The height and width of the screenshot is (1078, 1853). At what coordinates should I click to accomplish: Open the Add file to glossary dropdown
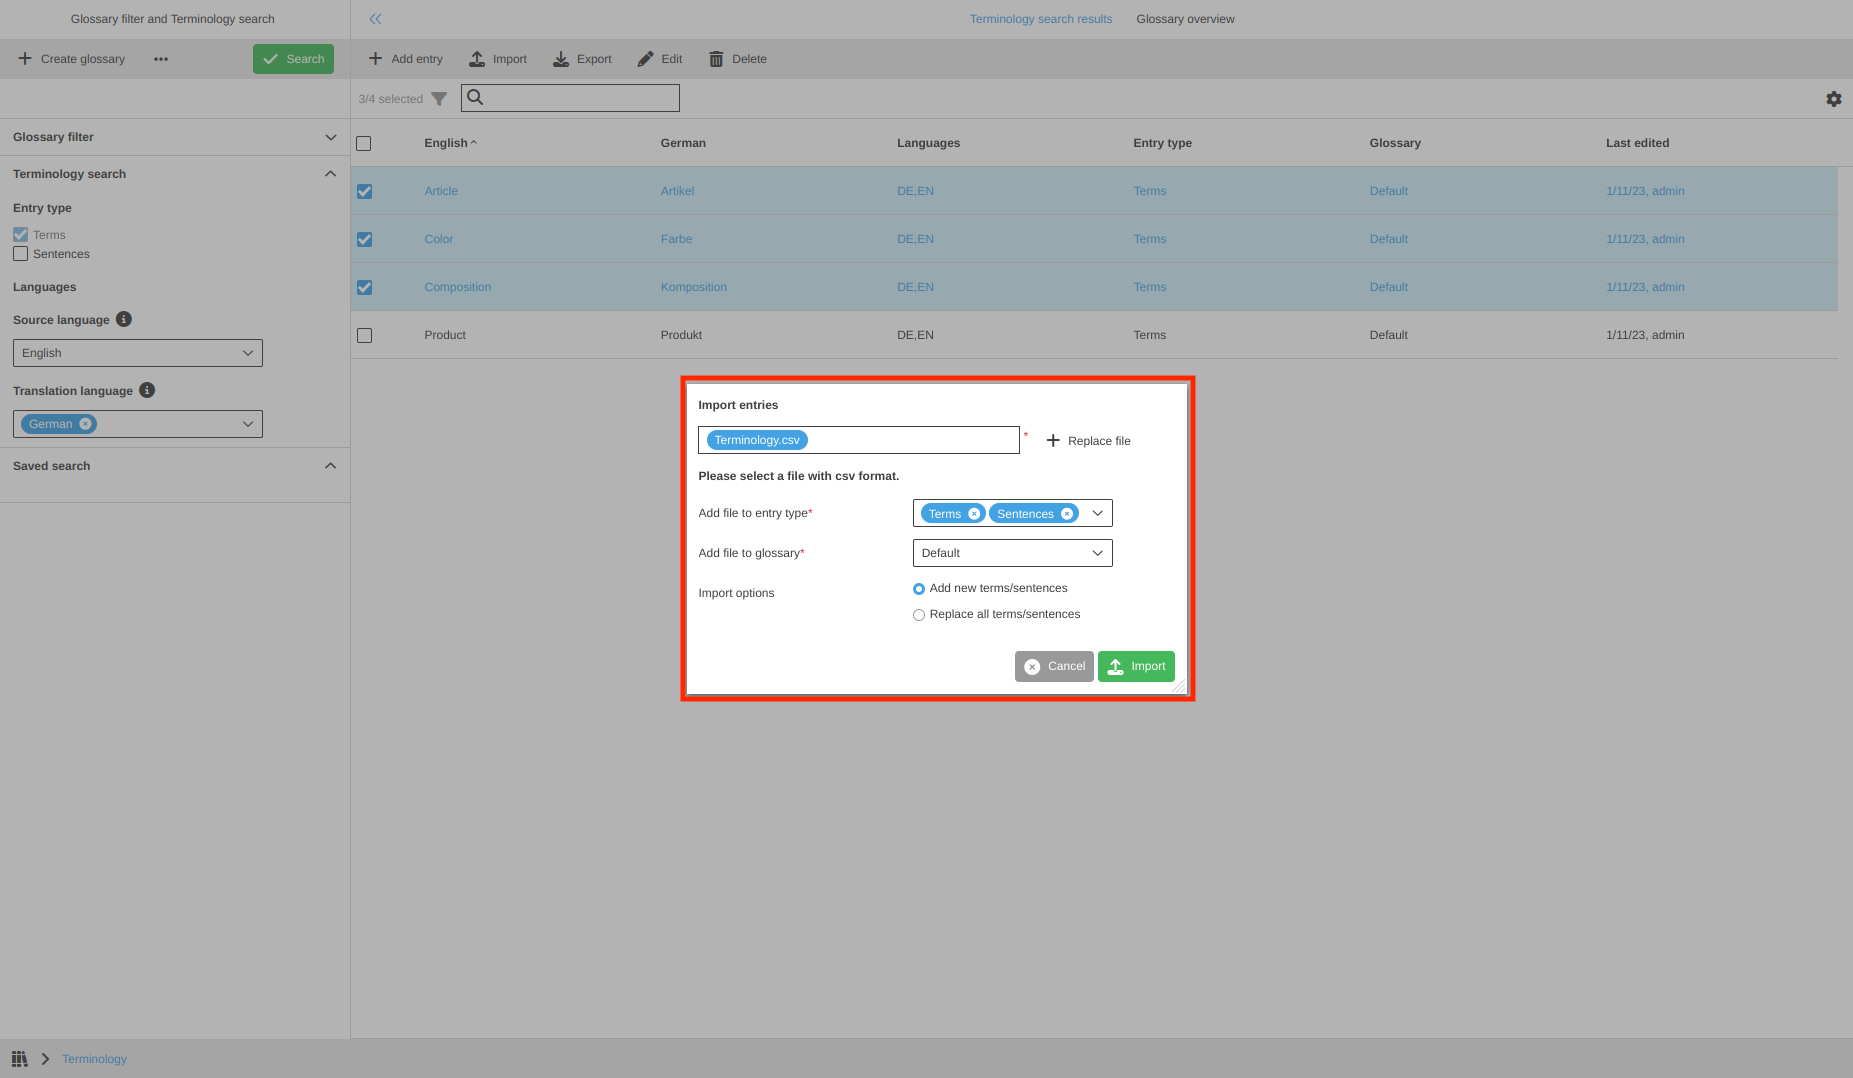tap(1012, 553)
